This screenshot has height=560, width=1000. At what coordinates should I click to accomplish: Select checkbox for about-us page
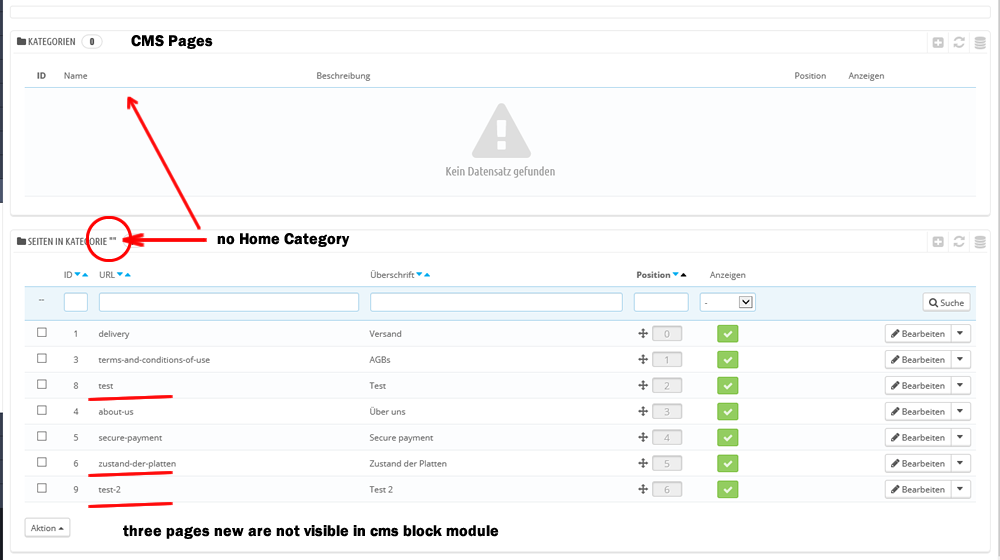42,410
